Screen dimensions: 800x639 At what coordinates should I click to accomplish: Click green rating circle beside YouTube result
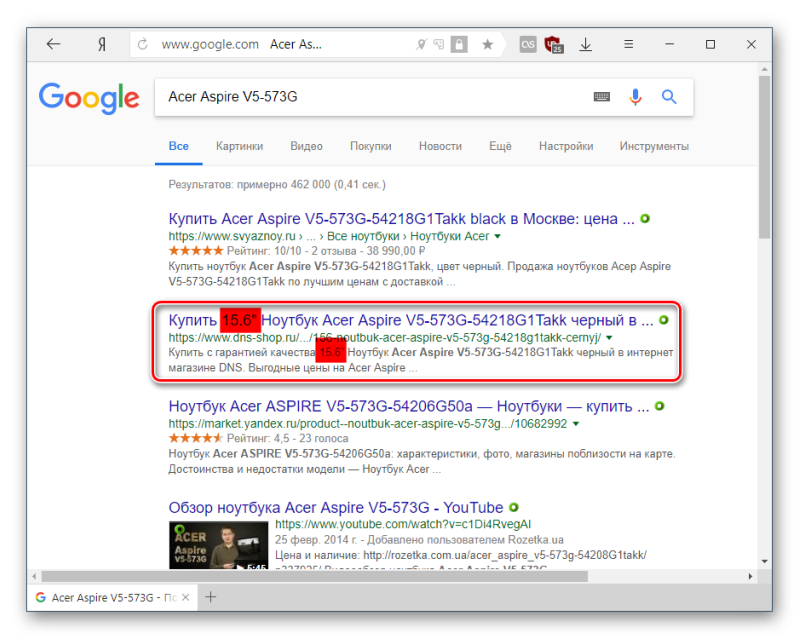514,507
